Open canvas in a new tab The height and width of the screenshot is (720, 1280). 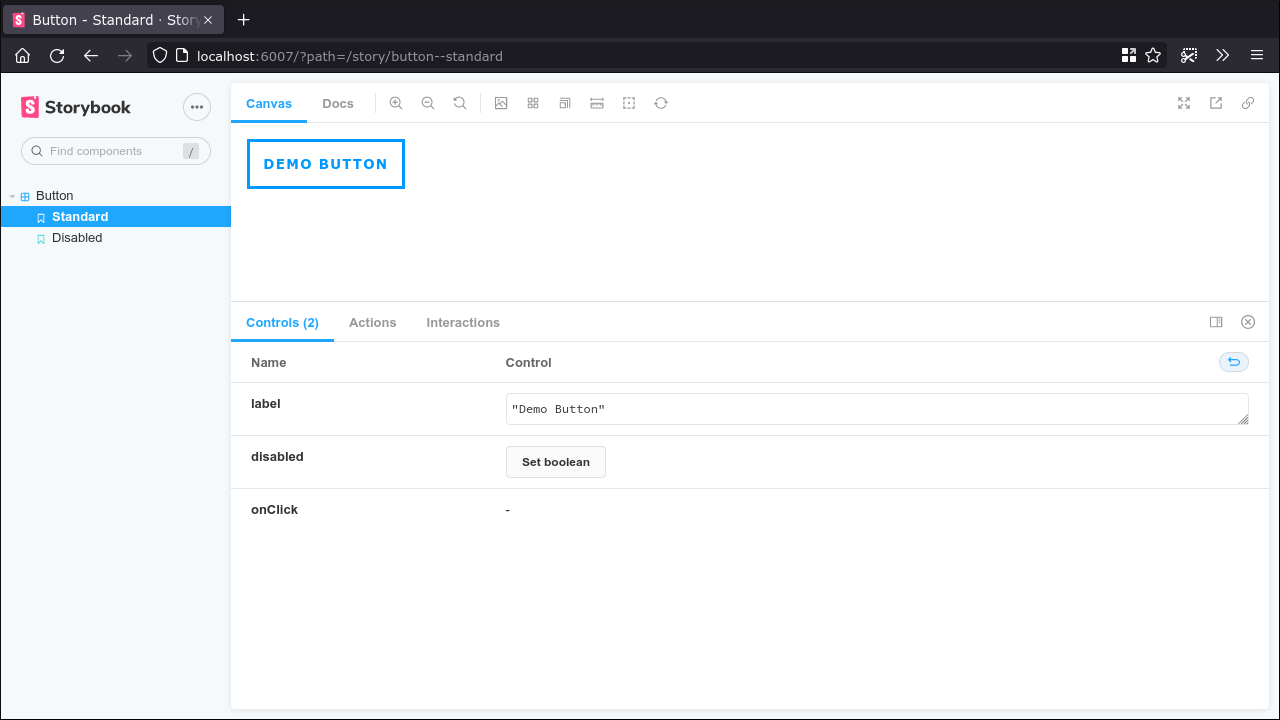(1216, 103)
